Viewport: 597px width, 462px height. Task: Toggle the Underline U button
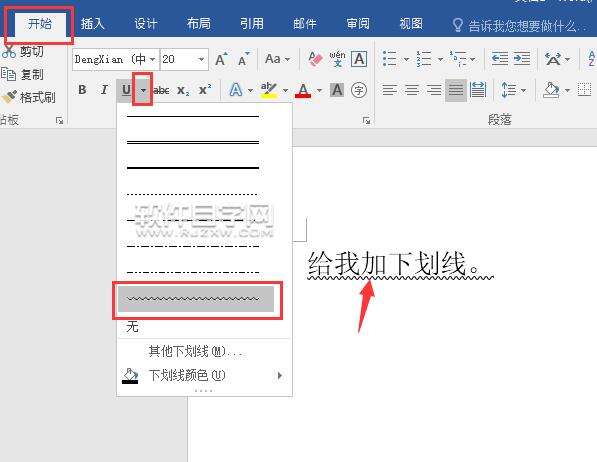pos(126,90)
